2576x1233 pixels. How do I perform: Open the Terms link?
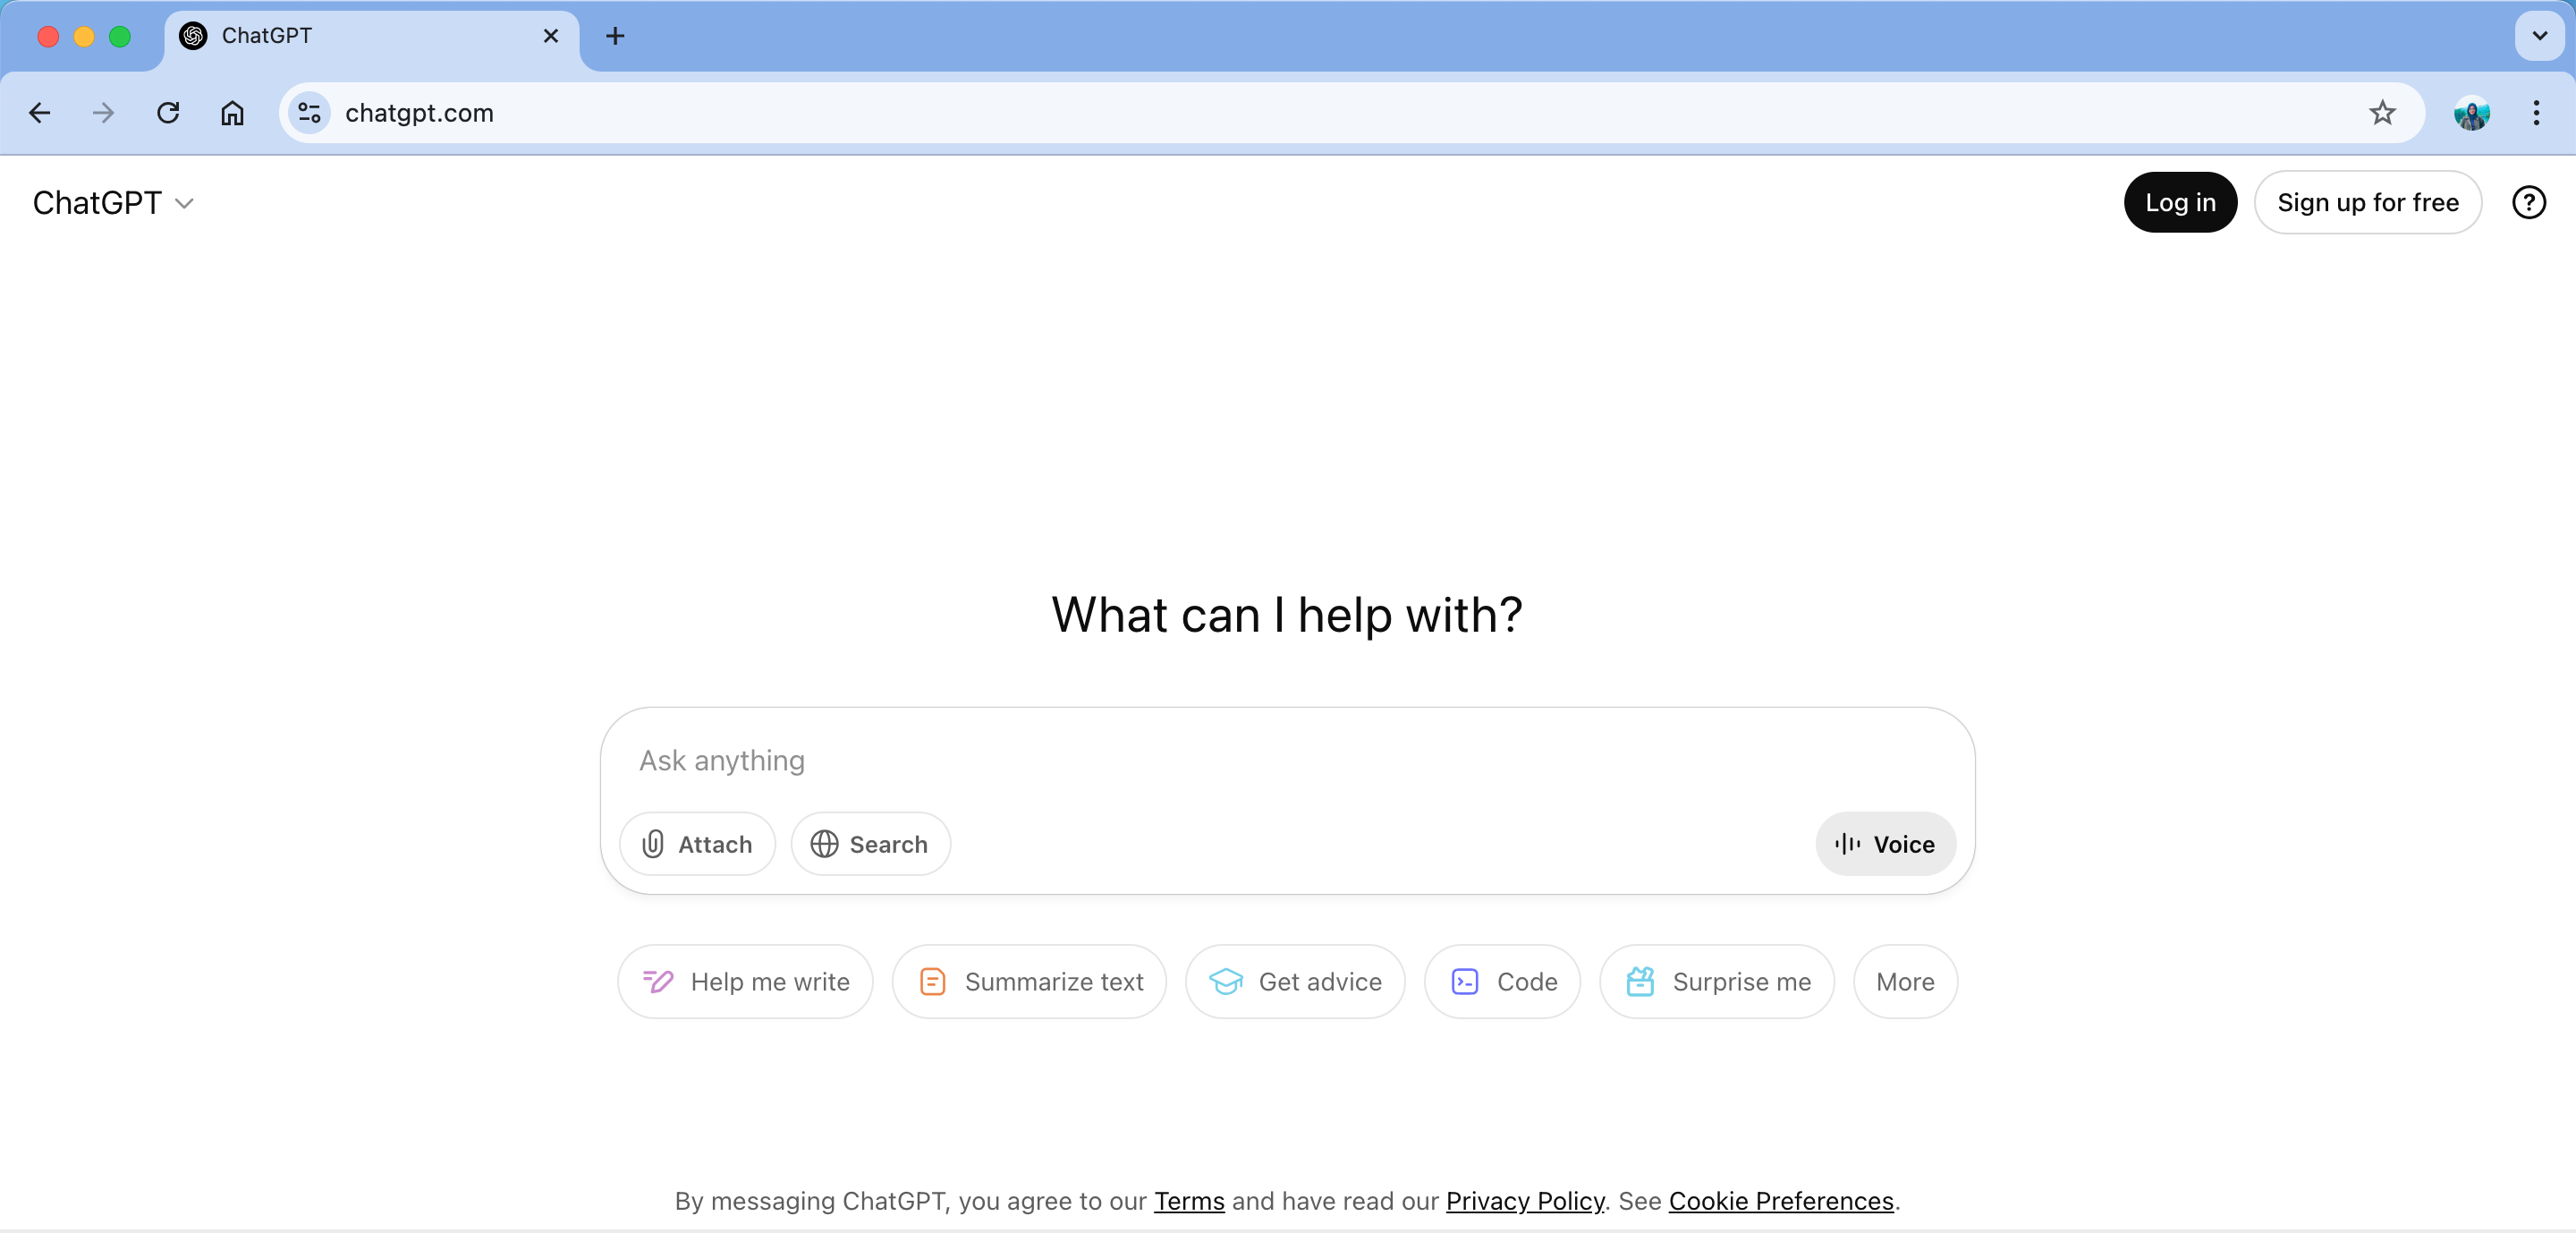click(x=1189, y=1201)
